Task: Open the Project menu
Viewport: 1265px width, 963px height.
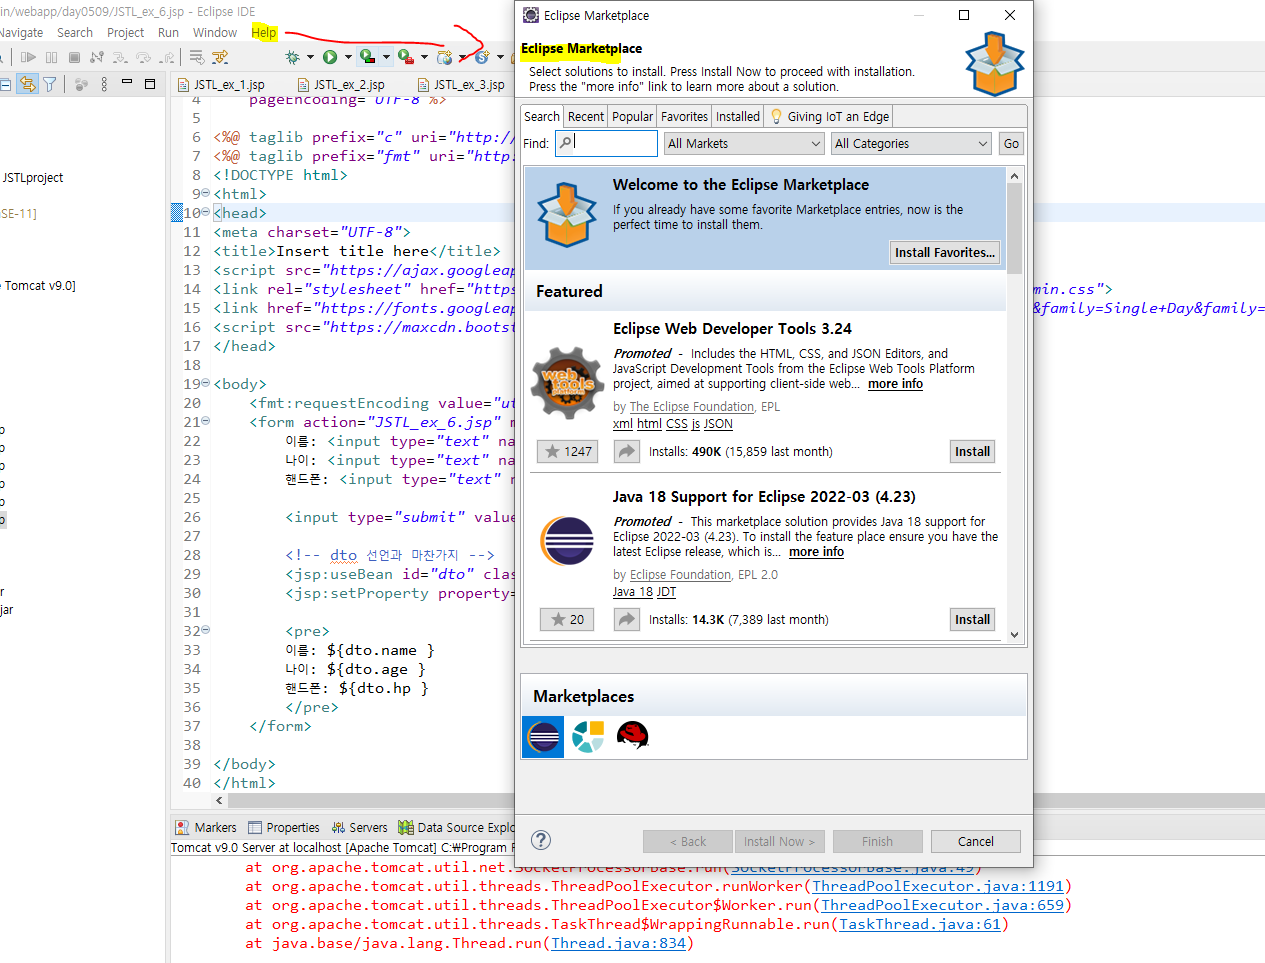Action: 125,33
